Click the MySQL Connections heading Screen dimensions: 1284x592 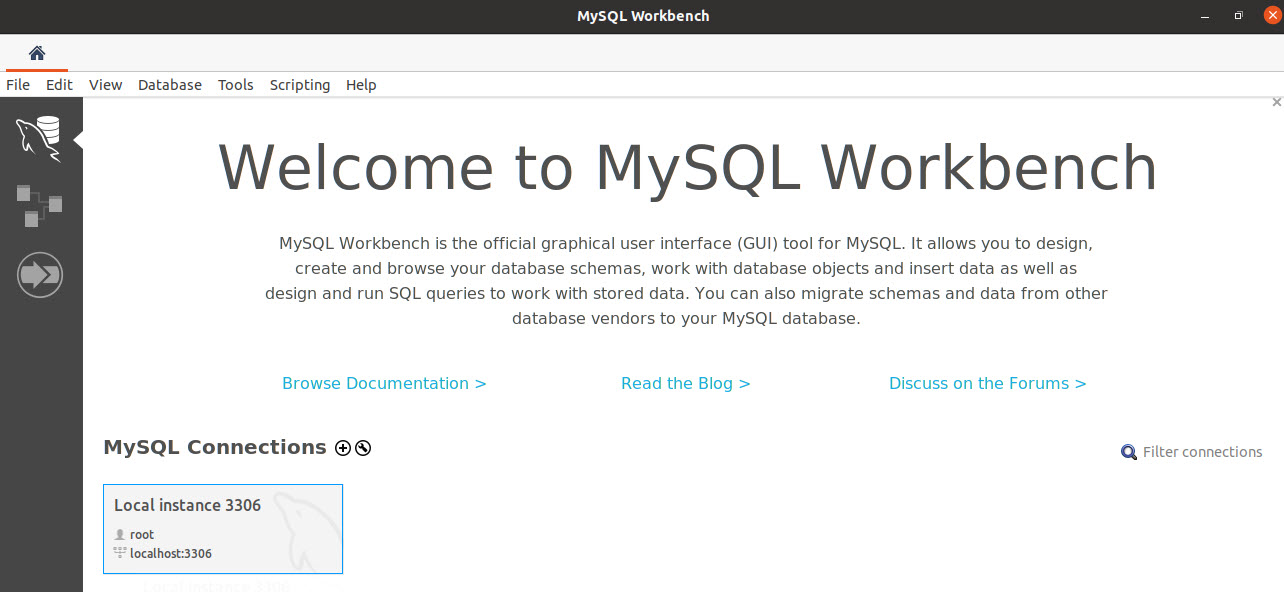pyautogui.click(x=215, y=447)
